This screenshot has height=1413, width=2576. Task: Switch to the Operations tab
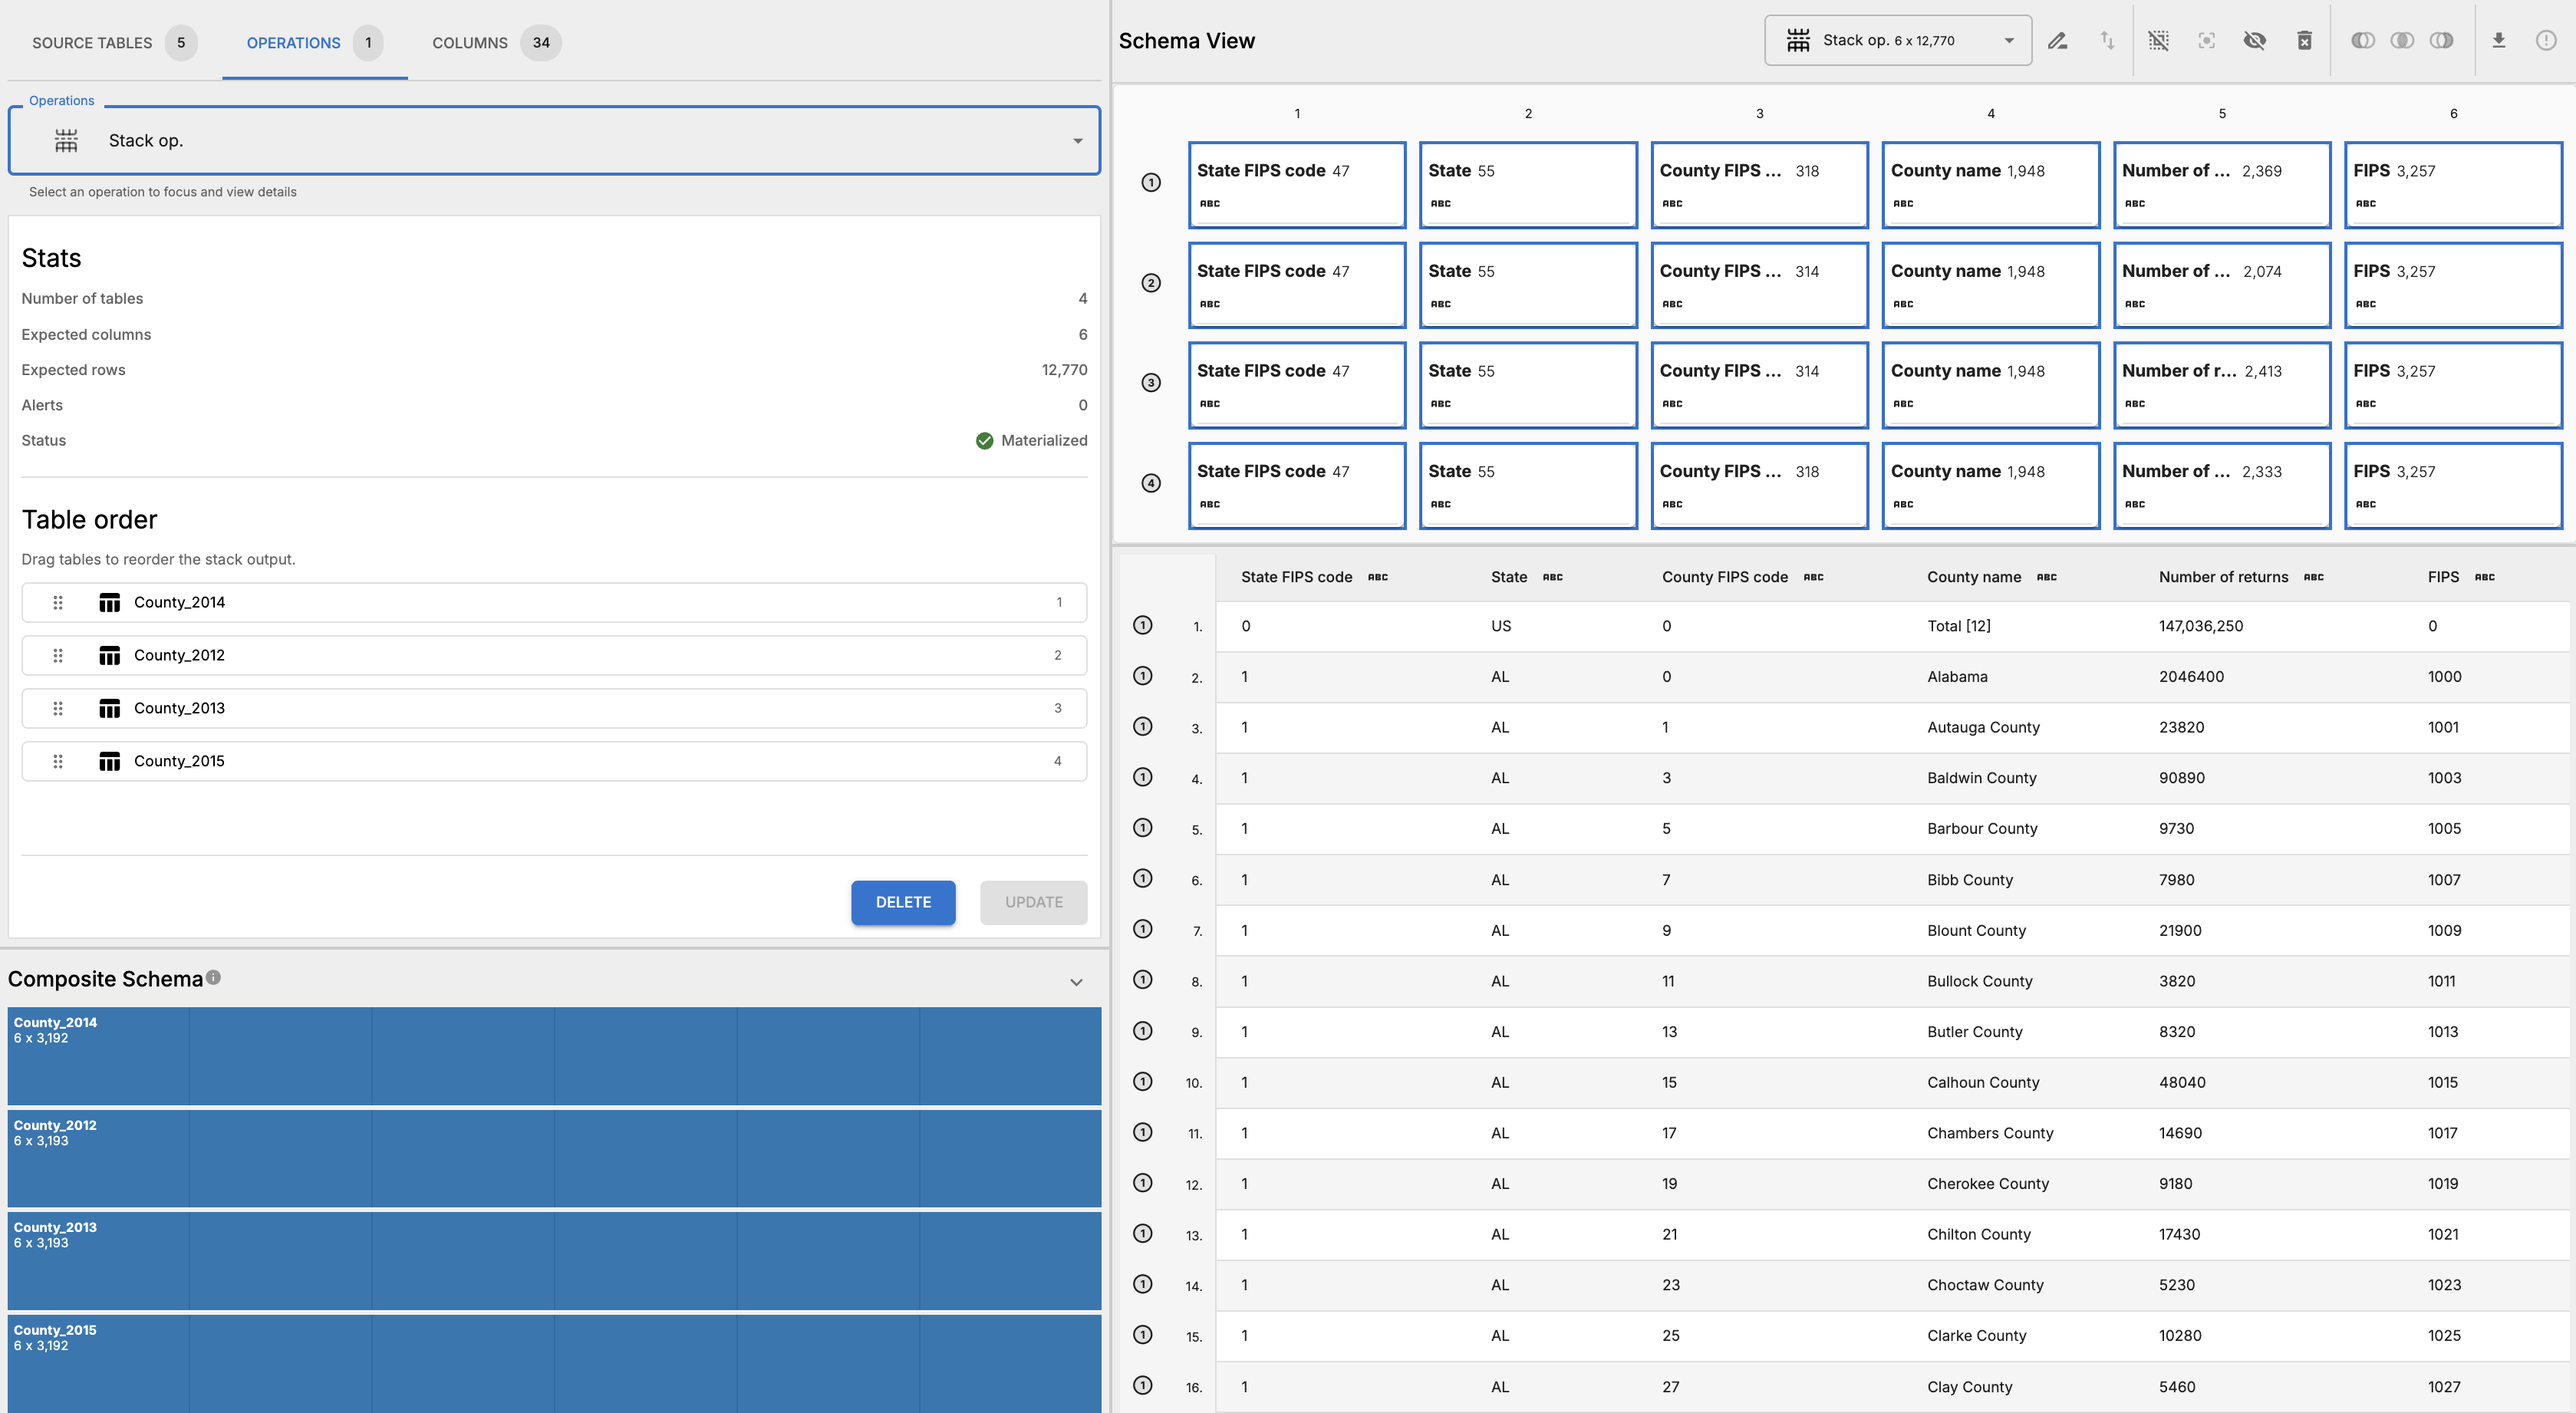pyautogui.click(x=314, y=42)
